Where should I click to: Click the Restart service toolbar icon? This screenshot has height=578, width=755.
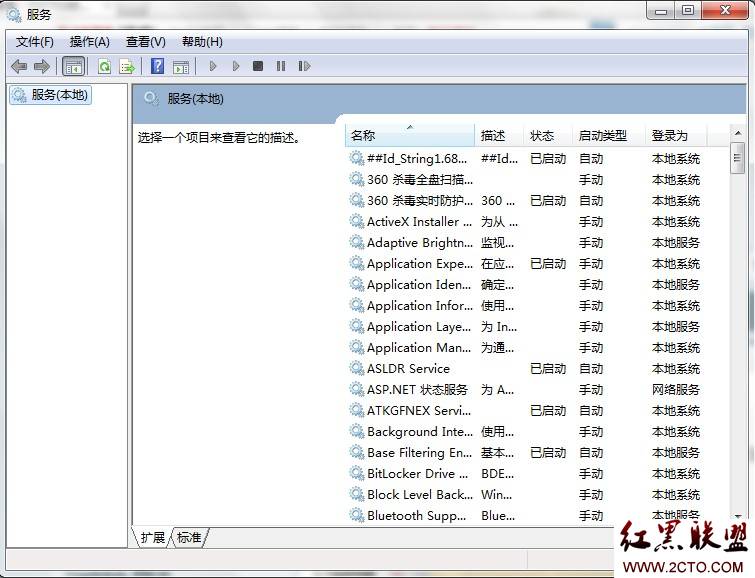[x=304, y=66]
